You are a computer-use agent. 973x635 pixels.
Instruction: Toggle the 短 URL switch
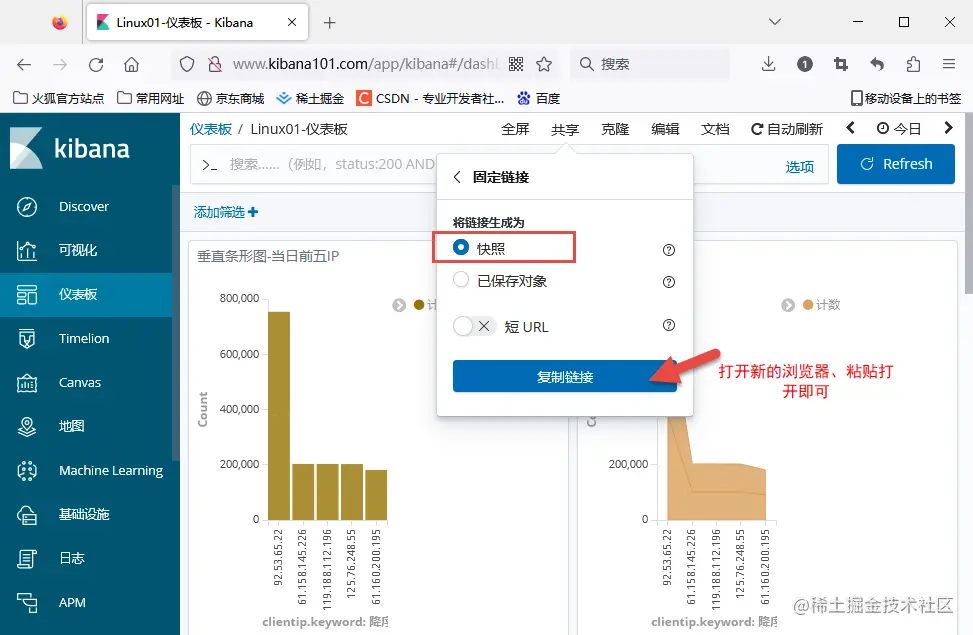(475, 326)
